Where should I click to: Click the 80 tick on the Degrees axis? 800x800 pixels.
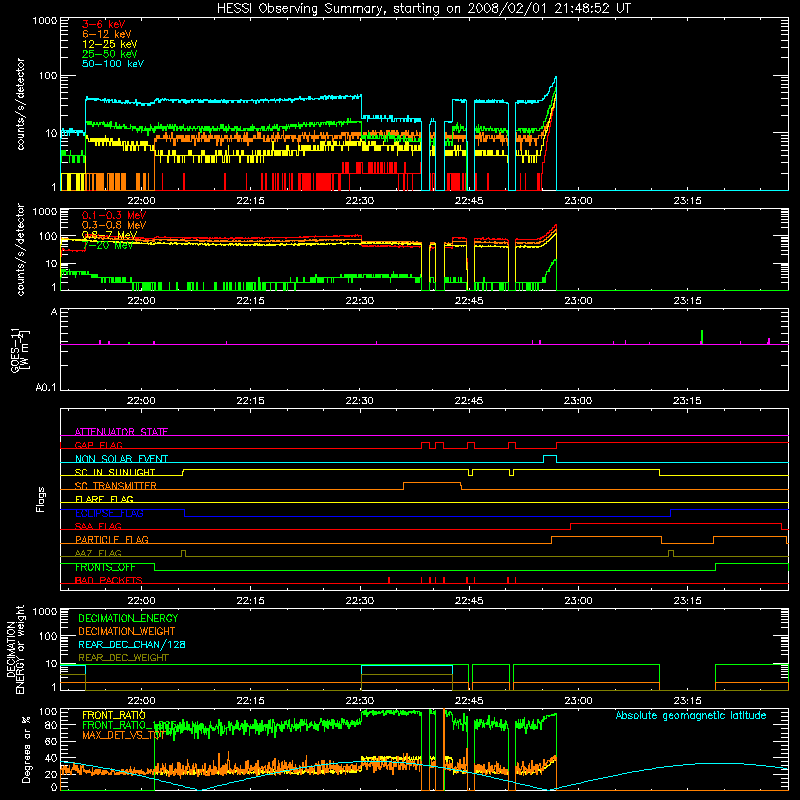[51, 725]
